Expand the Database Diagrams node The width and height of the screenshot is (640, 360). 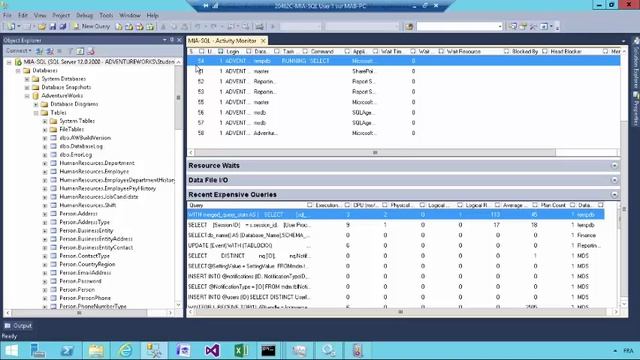pyautogui.click(x=36, y=104)
